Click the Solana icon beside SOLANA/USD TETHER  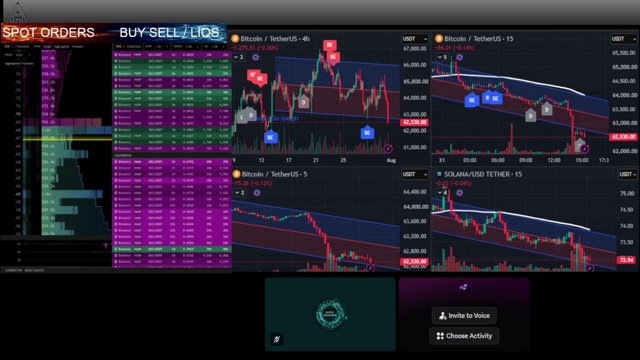click(x=439, y=174)
